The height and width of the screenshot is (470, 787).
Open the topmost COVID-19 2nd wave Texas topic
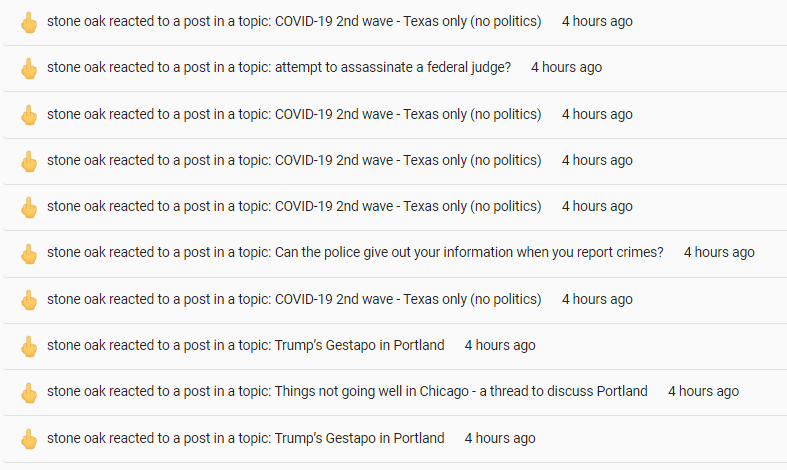coord(408,22)
